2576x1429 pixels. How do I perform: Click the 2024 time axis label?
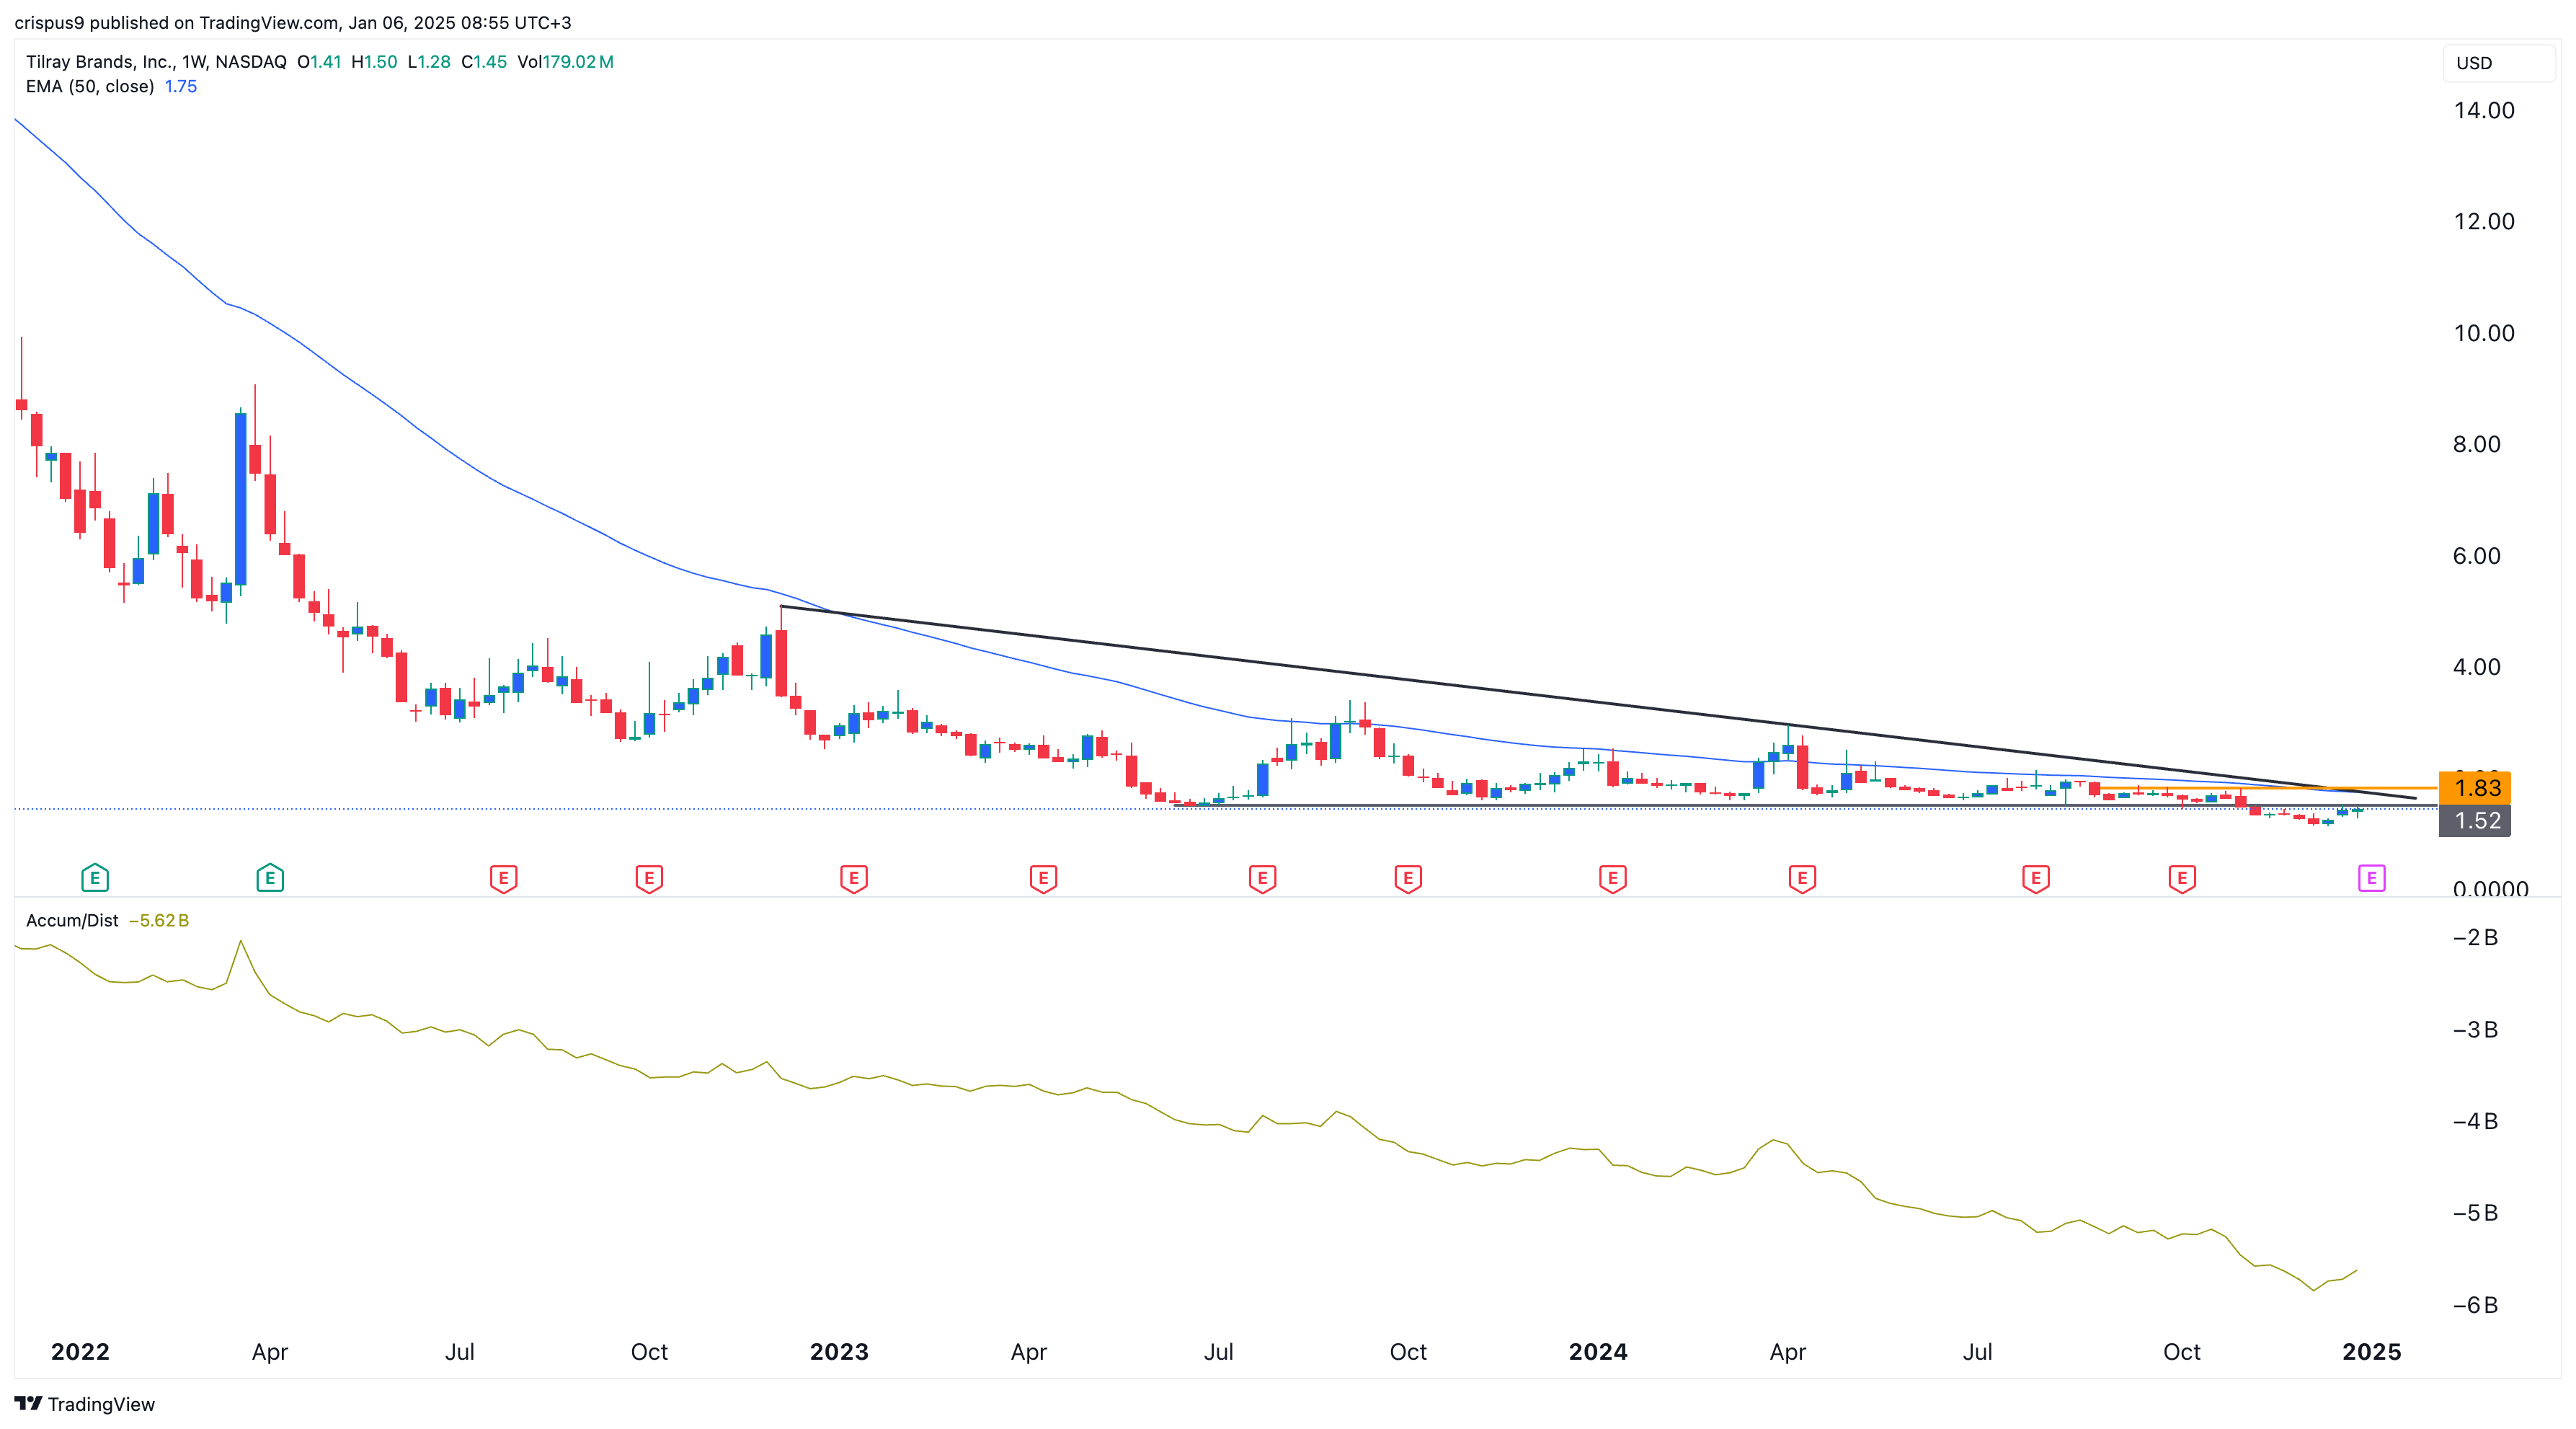tap(1598, 1352)
